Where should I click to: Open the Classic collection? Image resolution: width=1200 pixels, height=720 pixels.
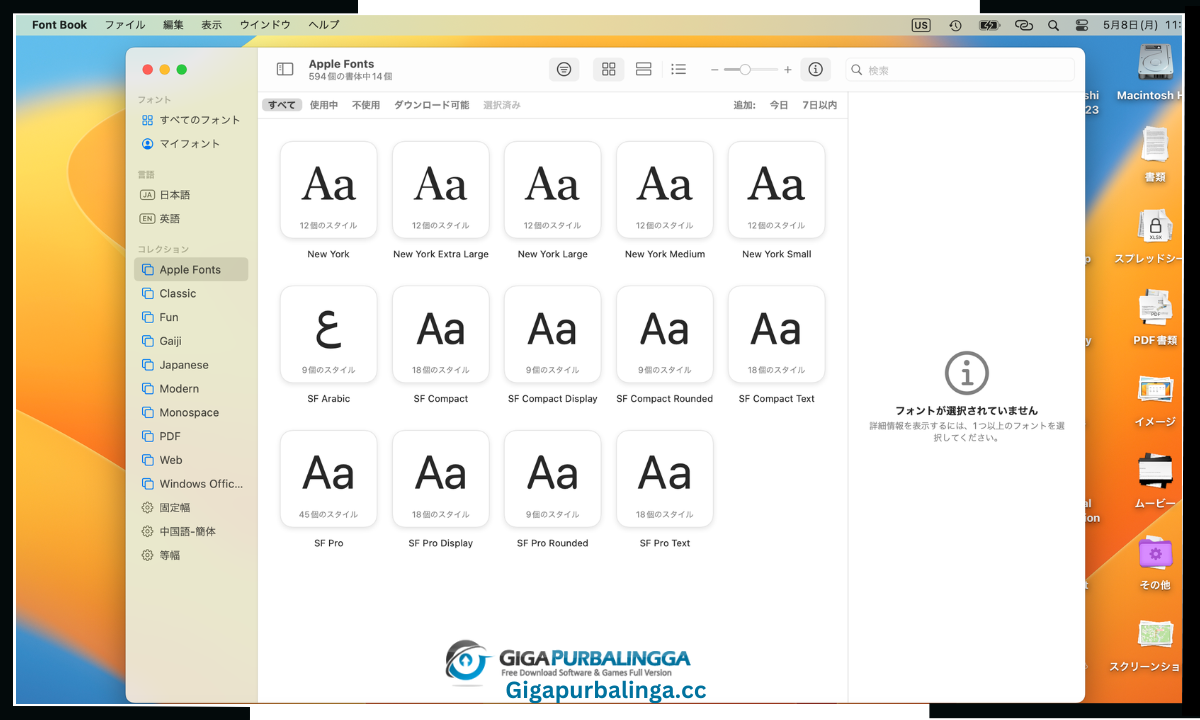click(x=191, y=294)
